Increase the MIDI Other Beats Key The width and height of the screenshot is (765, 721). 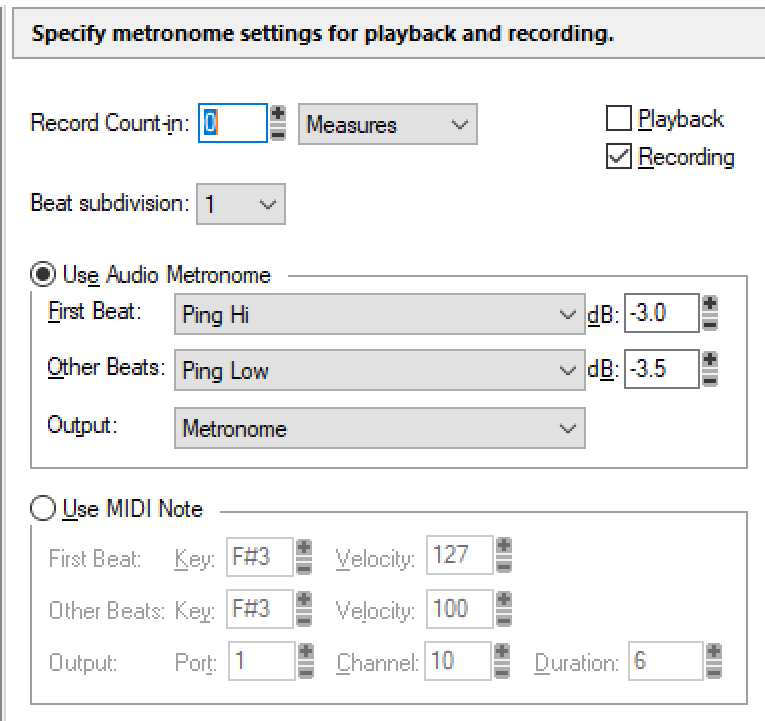(x=304, y=600)
